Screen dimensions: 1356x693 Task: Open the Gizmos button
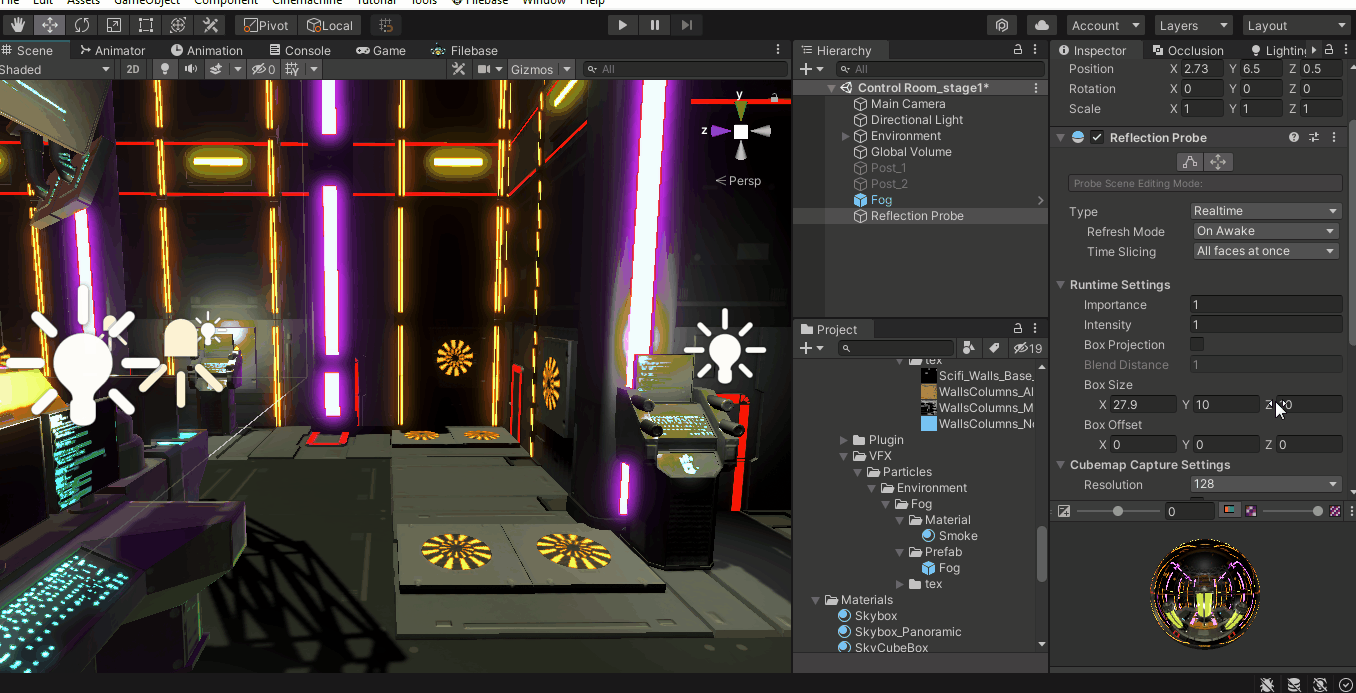tap(531, 69)
